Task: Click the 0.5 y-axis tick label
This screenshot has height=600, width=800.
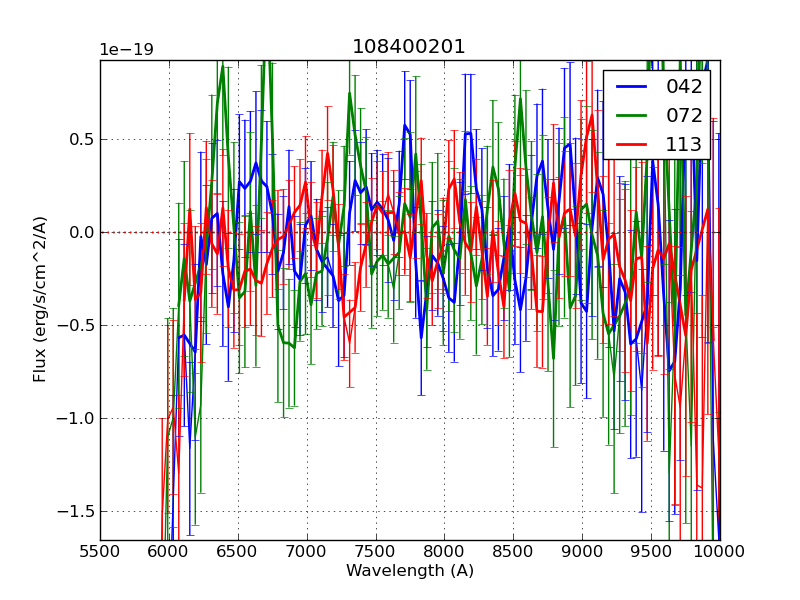Action: click(78, 140)
